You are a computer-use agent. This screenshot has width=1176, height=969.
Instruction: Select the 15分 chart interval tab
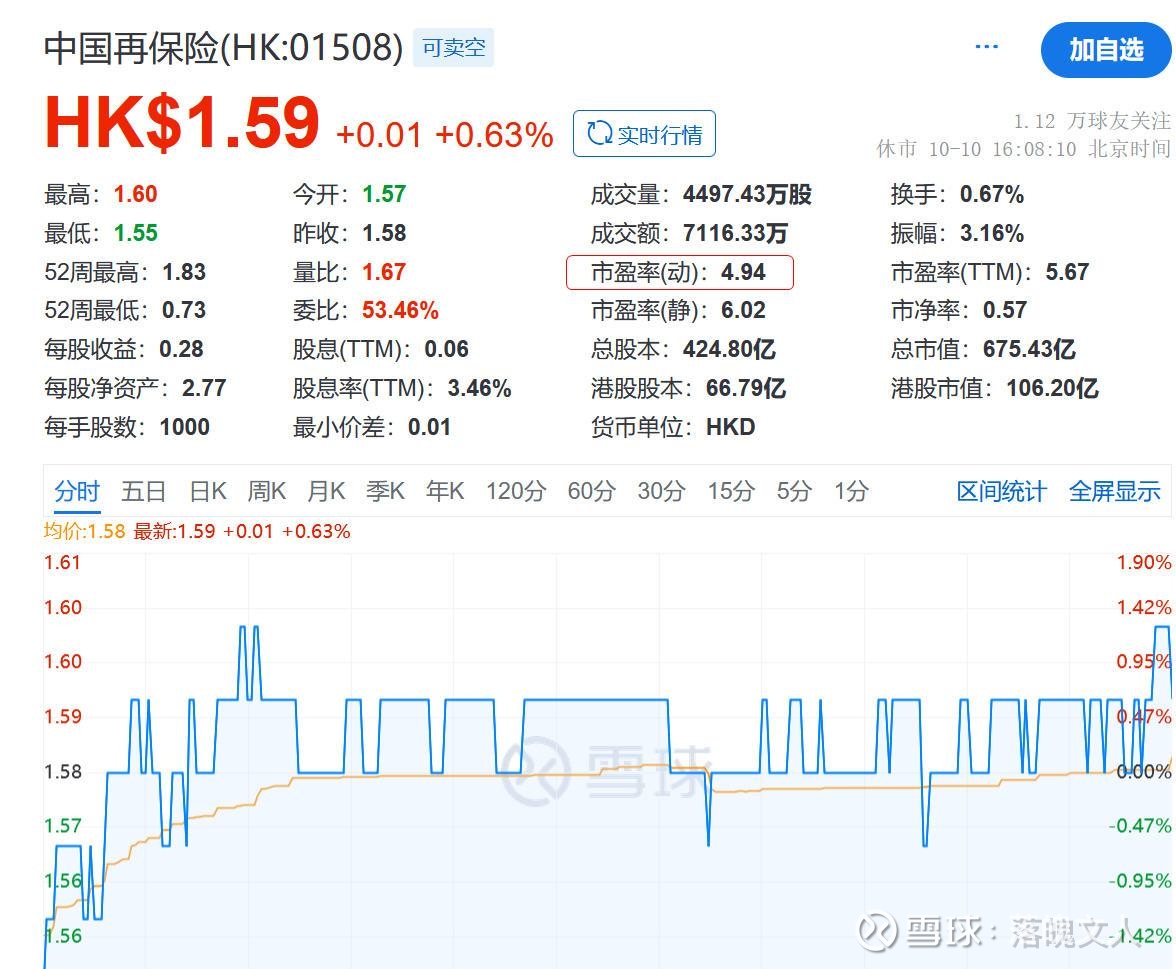(x=731, y=491)
